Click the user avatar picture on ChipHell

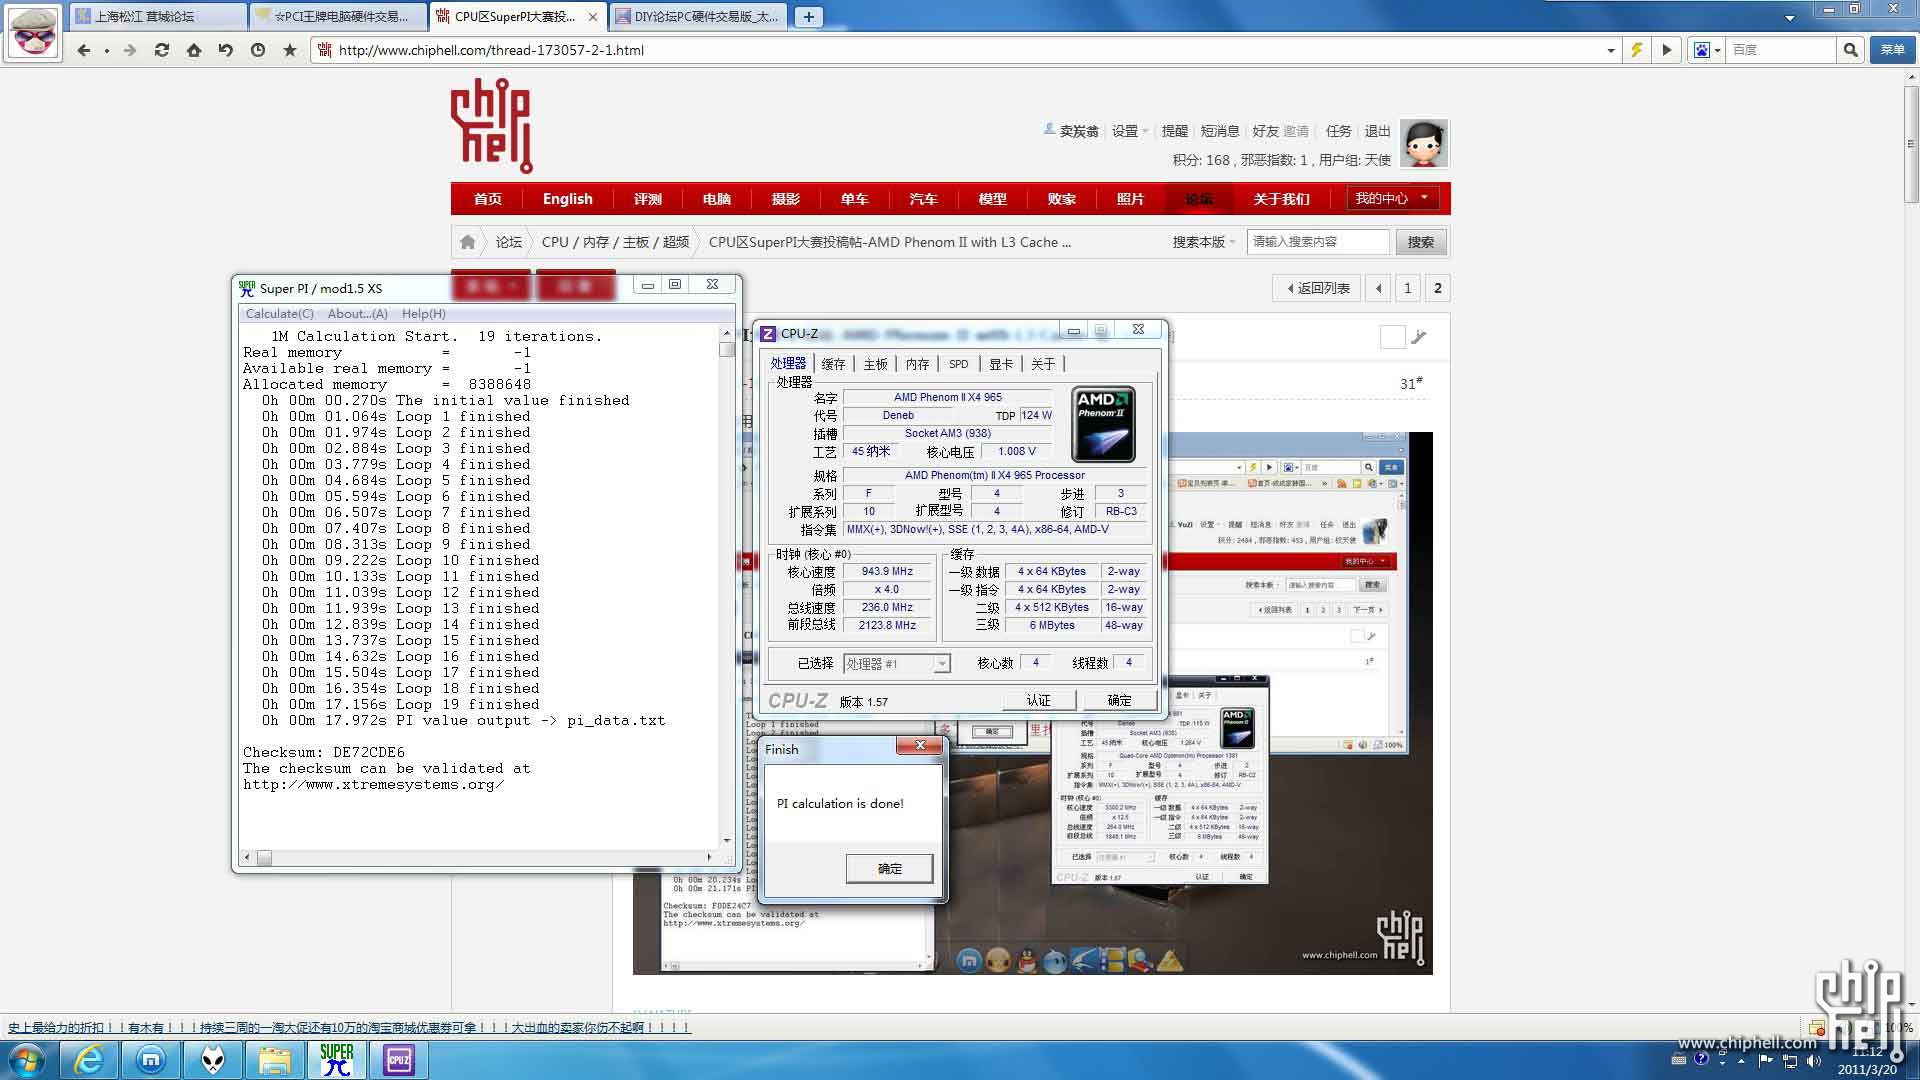click(1424, 144)
